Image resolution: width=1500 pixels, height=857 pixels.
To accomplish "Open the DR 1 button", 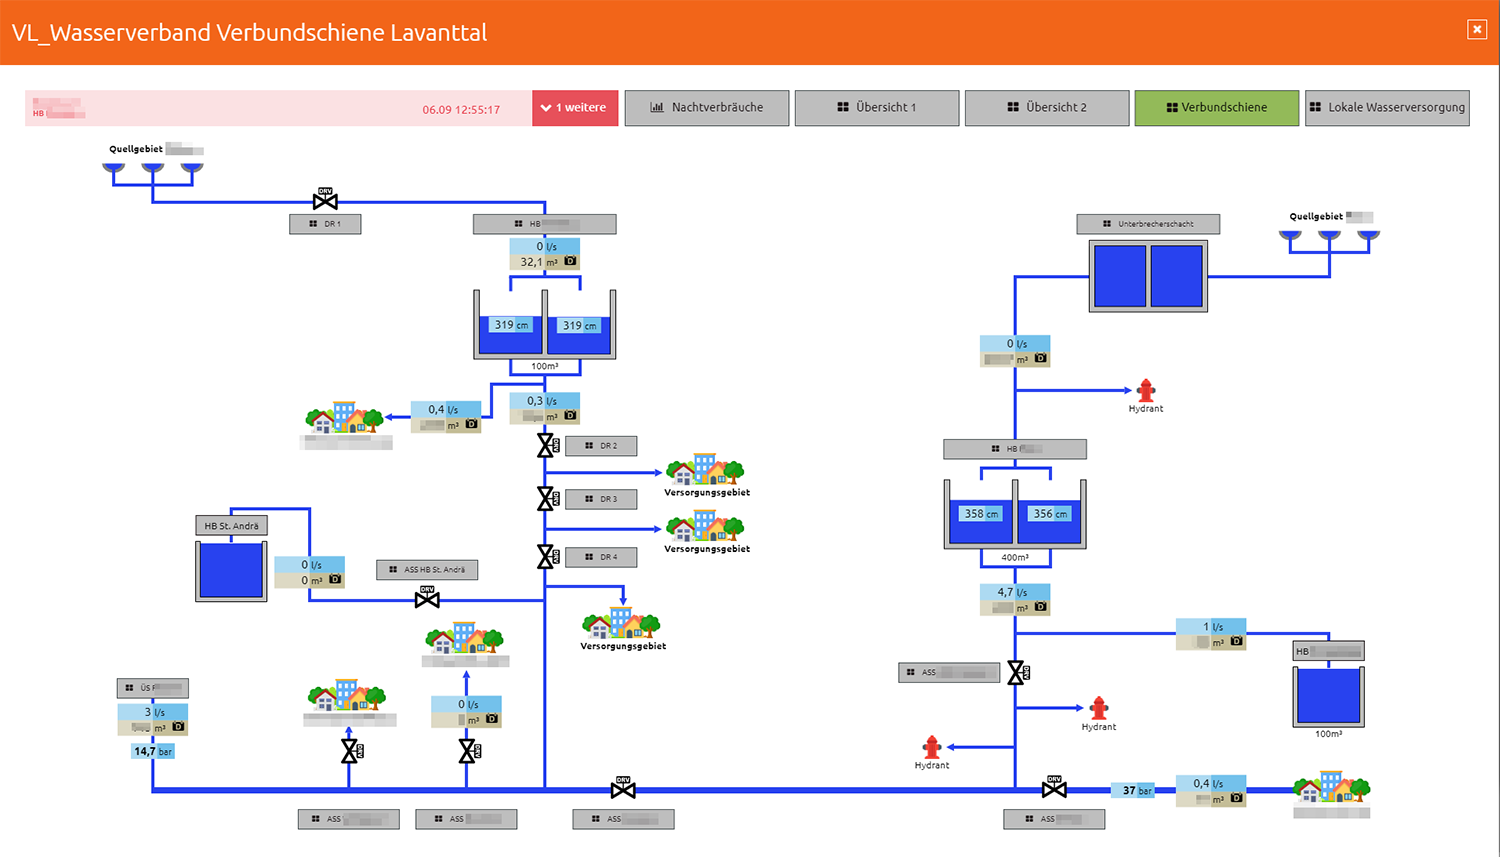I will click(325, 224).
